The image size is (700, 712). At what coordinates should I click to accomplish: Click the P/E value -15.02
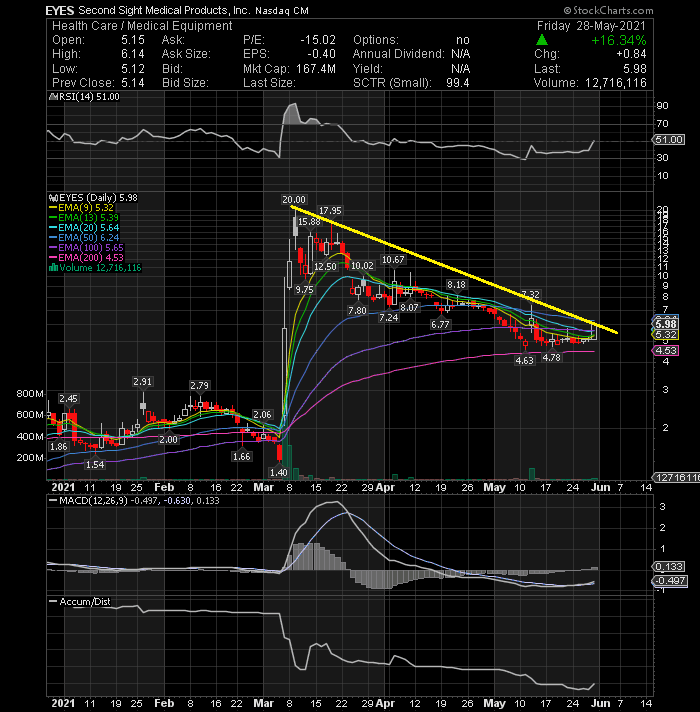click(318, 40)
